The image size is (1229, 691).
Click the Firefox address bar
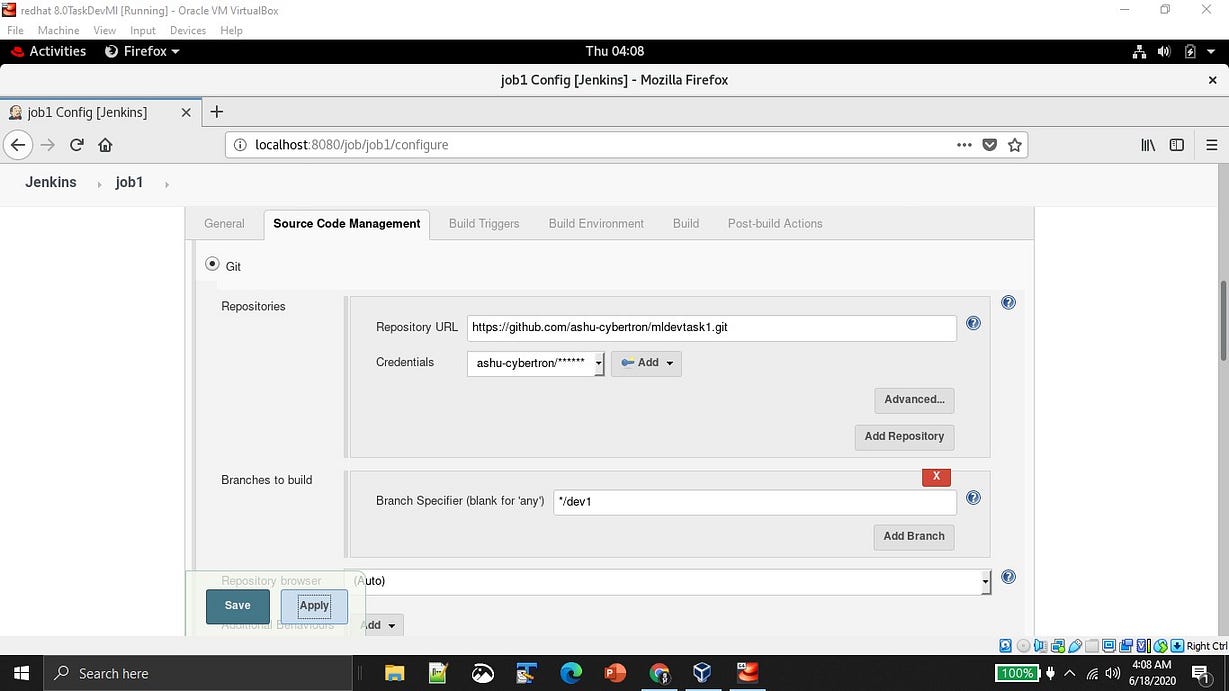click(x=626, y=145)
